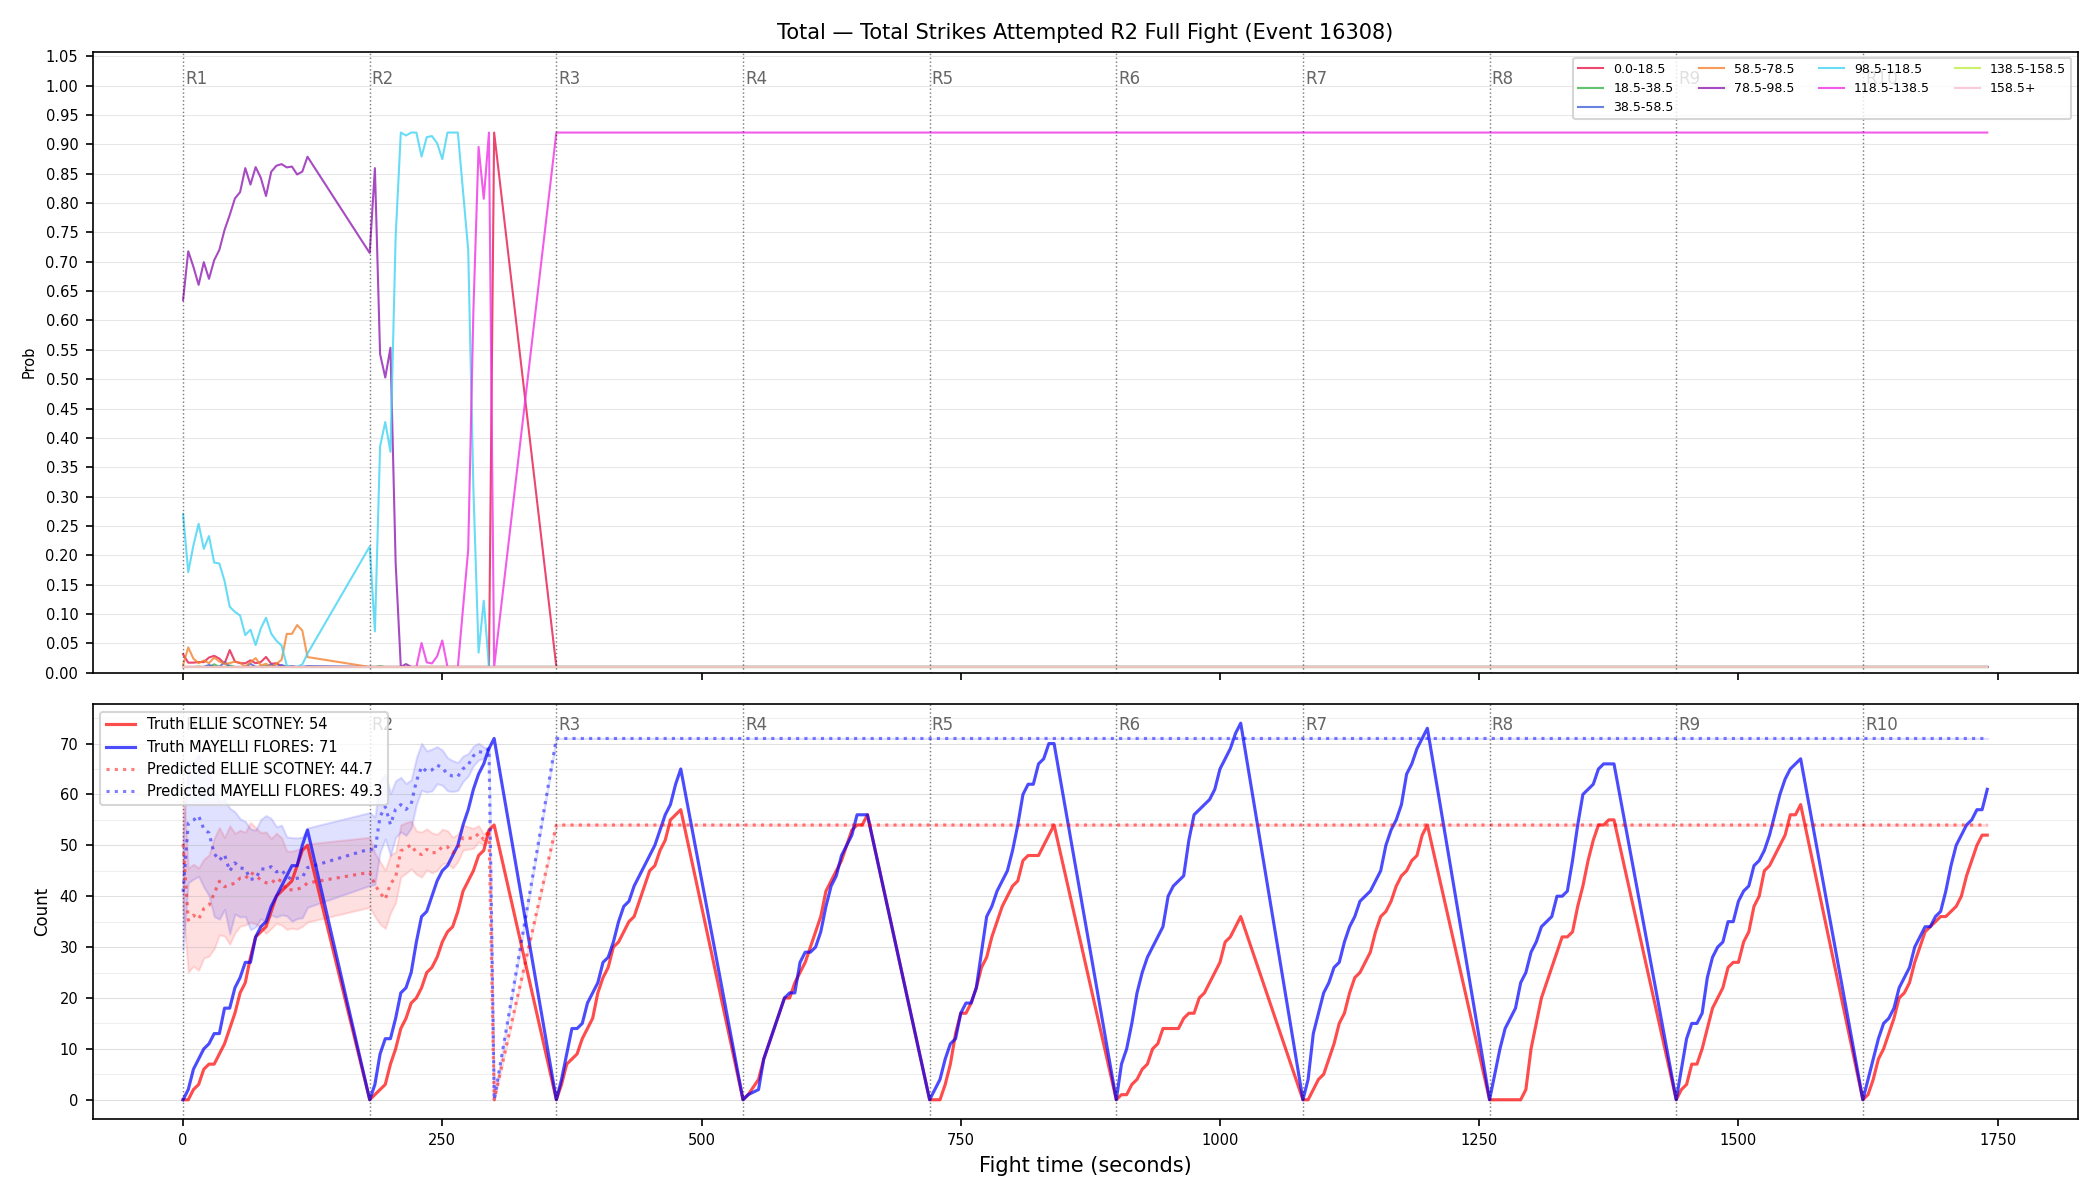
Task: Click the 40 tick on the Count axis
Action: [x=69, y=897]
